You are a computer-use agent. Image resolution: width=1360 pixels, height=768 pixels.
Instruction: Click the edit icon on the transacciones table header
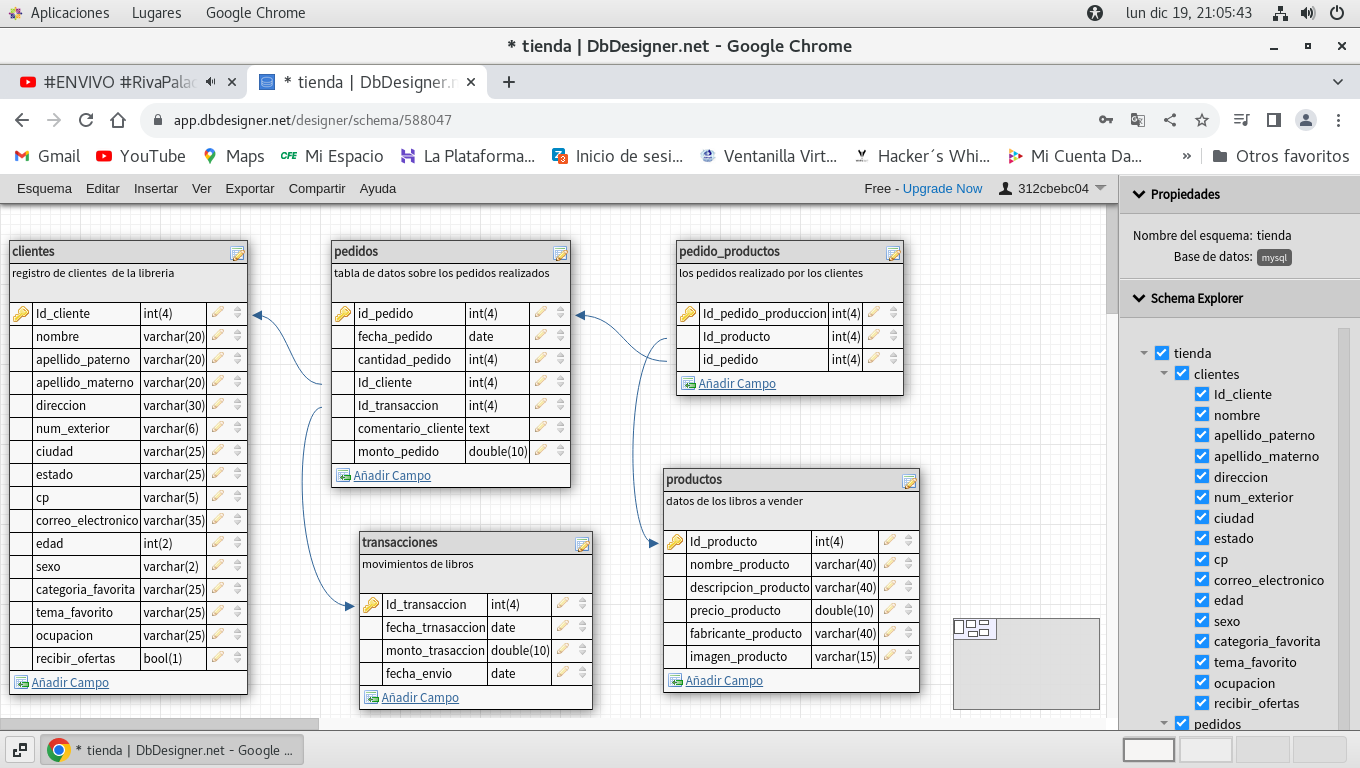point(582,544)
